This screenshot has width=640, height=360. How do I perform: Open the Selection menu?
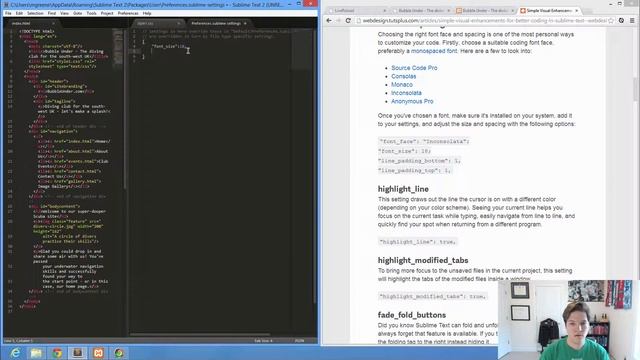35,13
